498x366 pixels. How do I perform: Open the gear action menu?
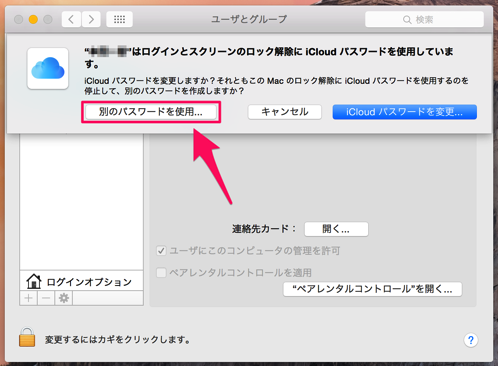point(64,298)
